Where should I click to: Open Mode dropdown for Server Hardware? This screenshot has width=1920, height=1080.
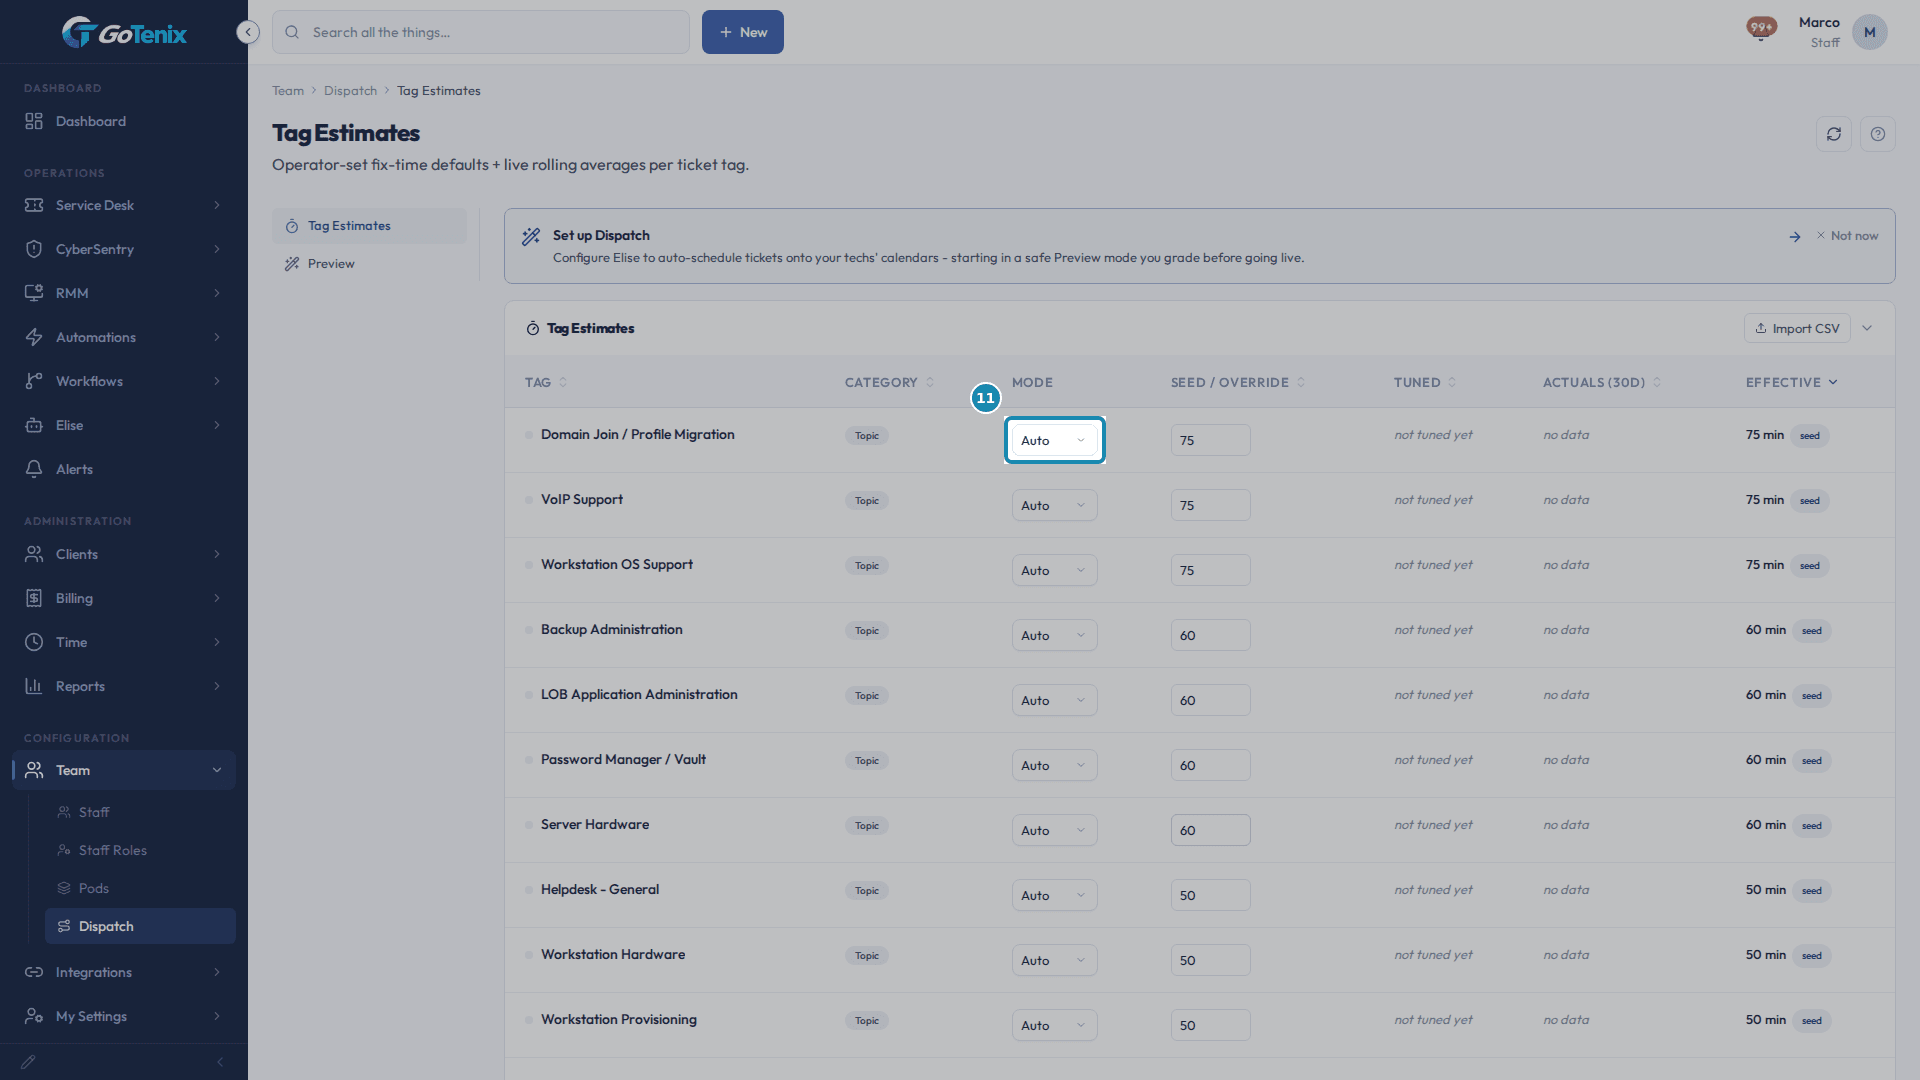(1054, 830)
